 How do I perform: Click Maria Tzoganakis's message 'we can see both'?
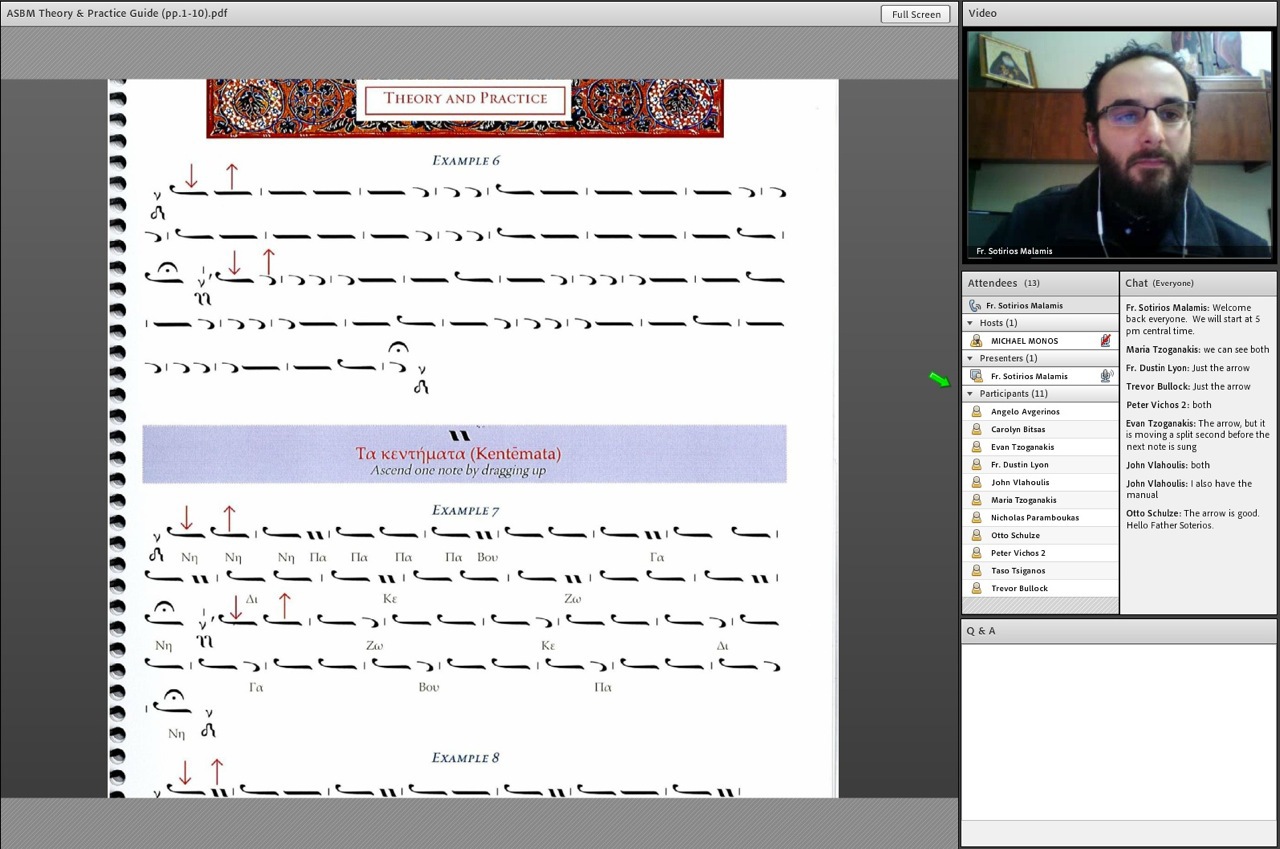(x=1198, y=350)
